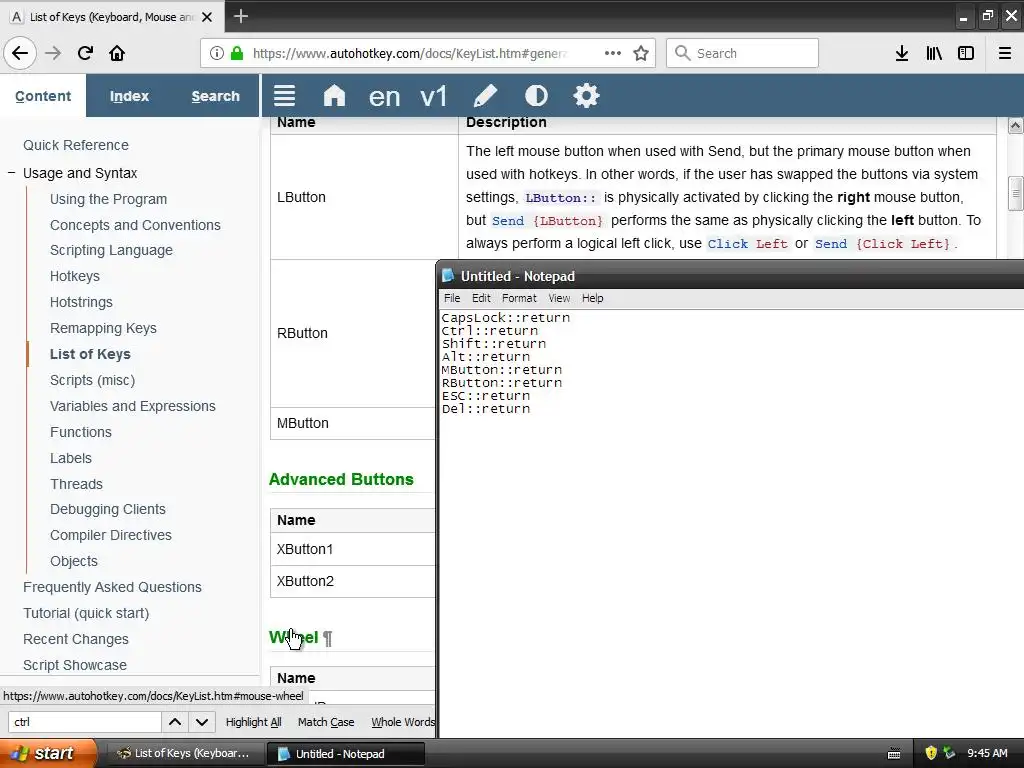Click the pencil edit page icon
Image resolution: width=1024 pixels, height=768 pixels.
485,96
